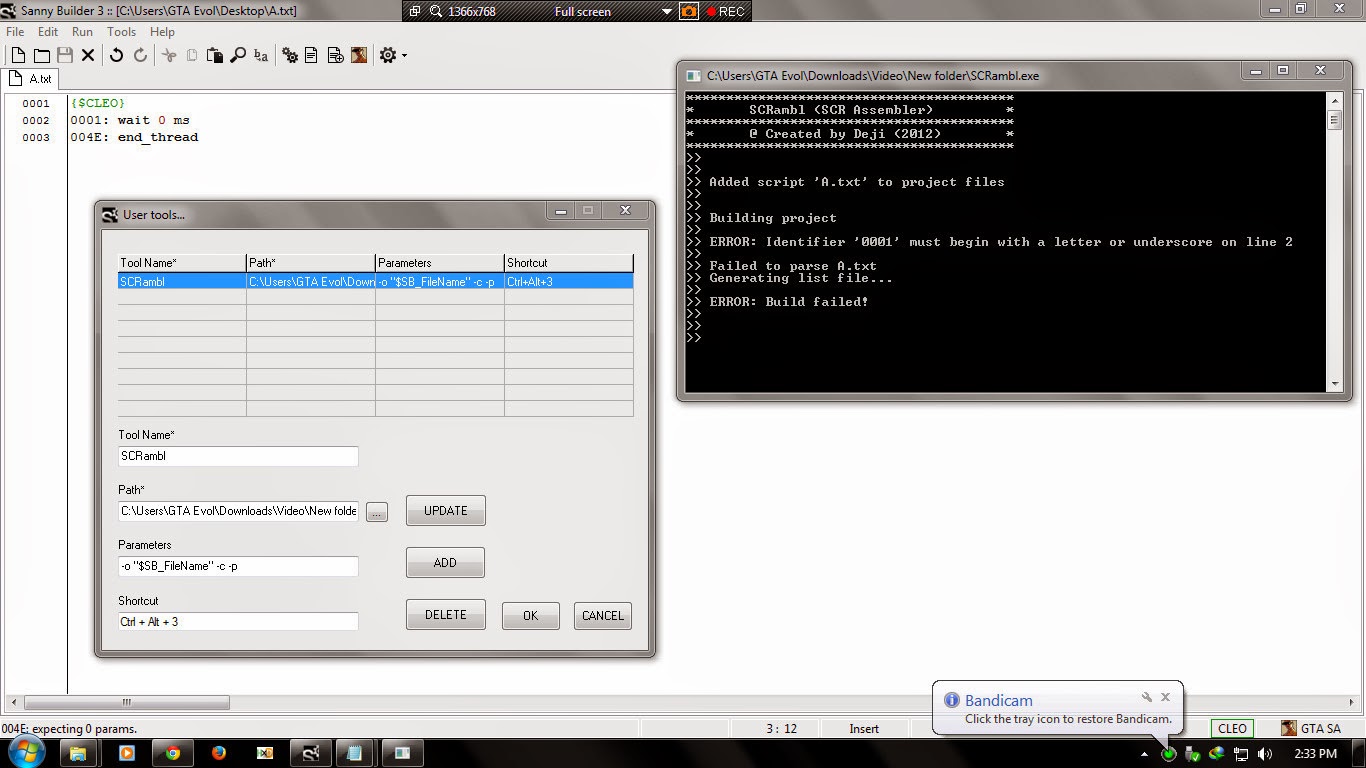Click the editor horizontal scrollbar thumb

click(127, 703)
